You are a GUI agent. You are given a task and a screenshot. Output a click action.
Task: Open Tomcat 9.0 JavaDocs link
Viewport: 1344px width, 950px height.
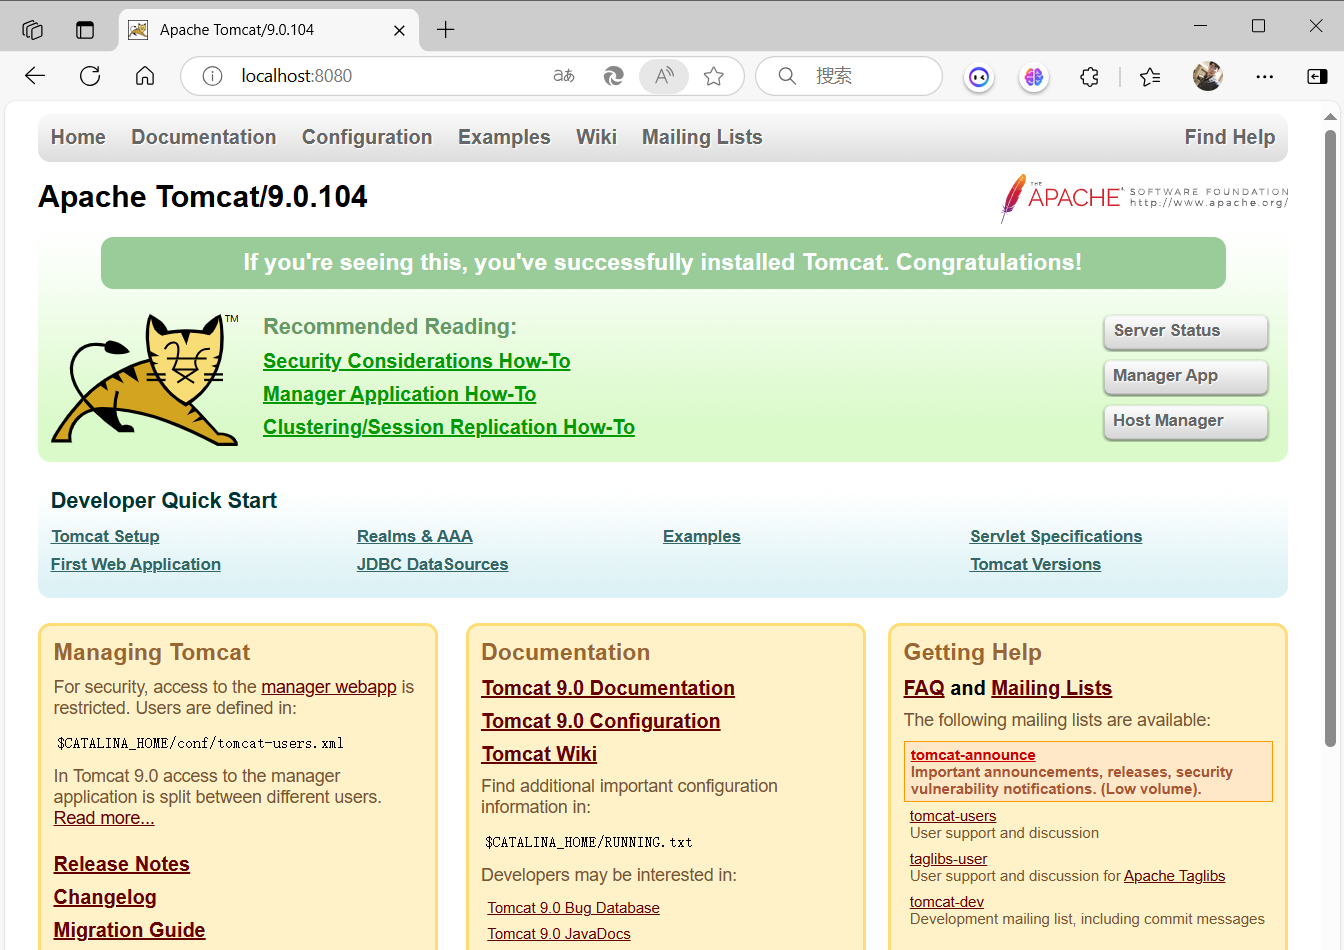(559, 934)
